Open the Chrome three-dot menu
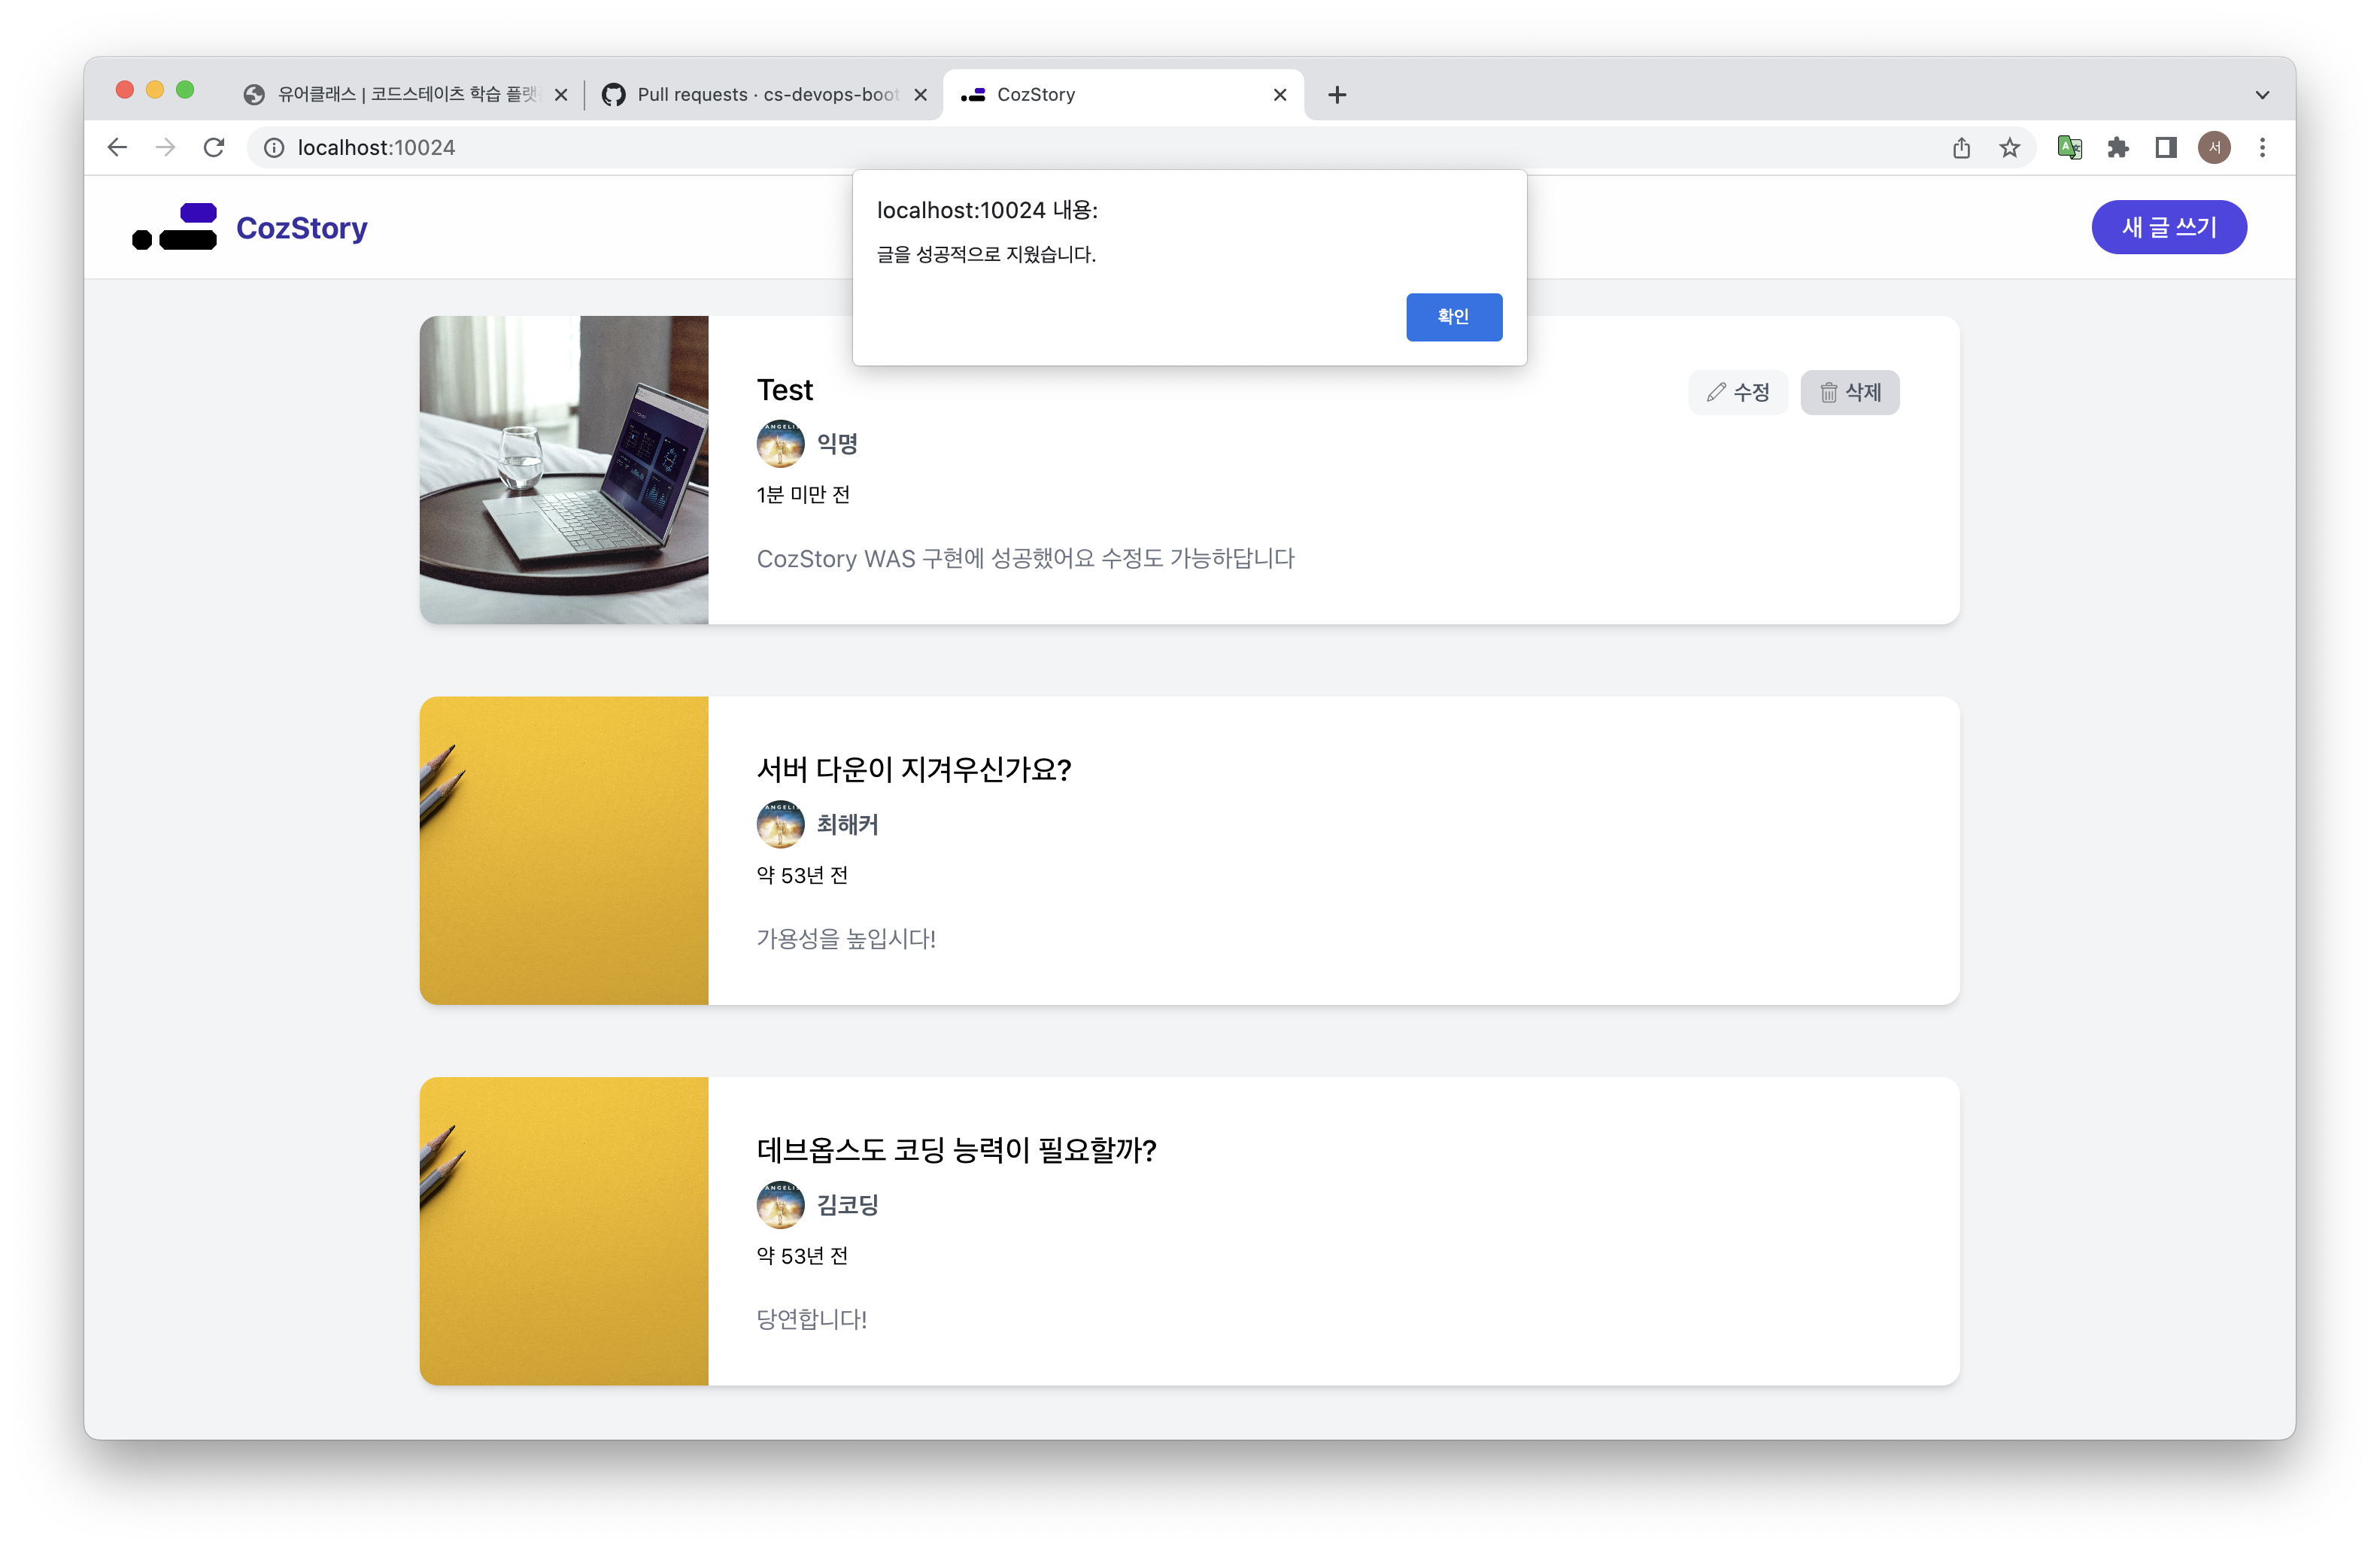The image size is (2380, 1551). click(2262, 148)
